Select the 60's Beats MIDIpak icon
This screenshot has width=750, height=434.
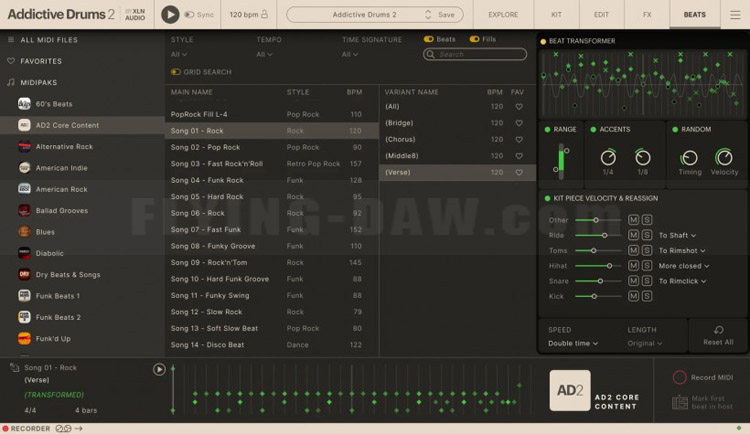tap(24, 104)
